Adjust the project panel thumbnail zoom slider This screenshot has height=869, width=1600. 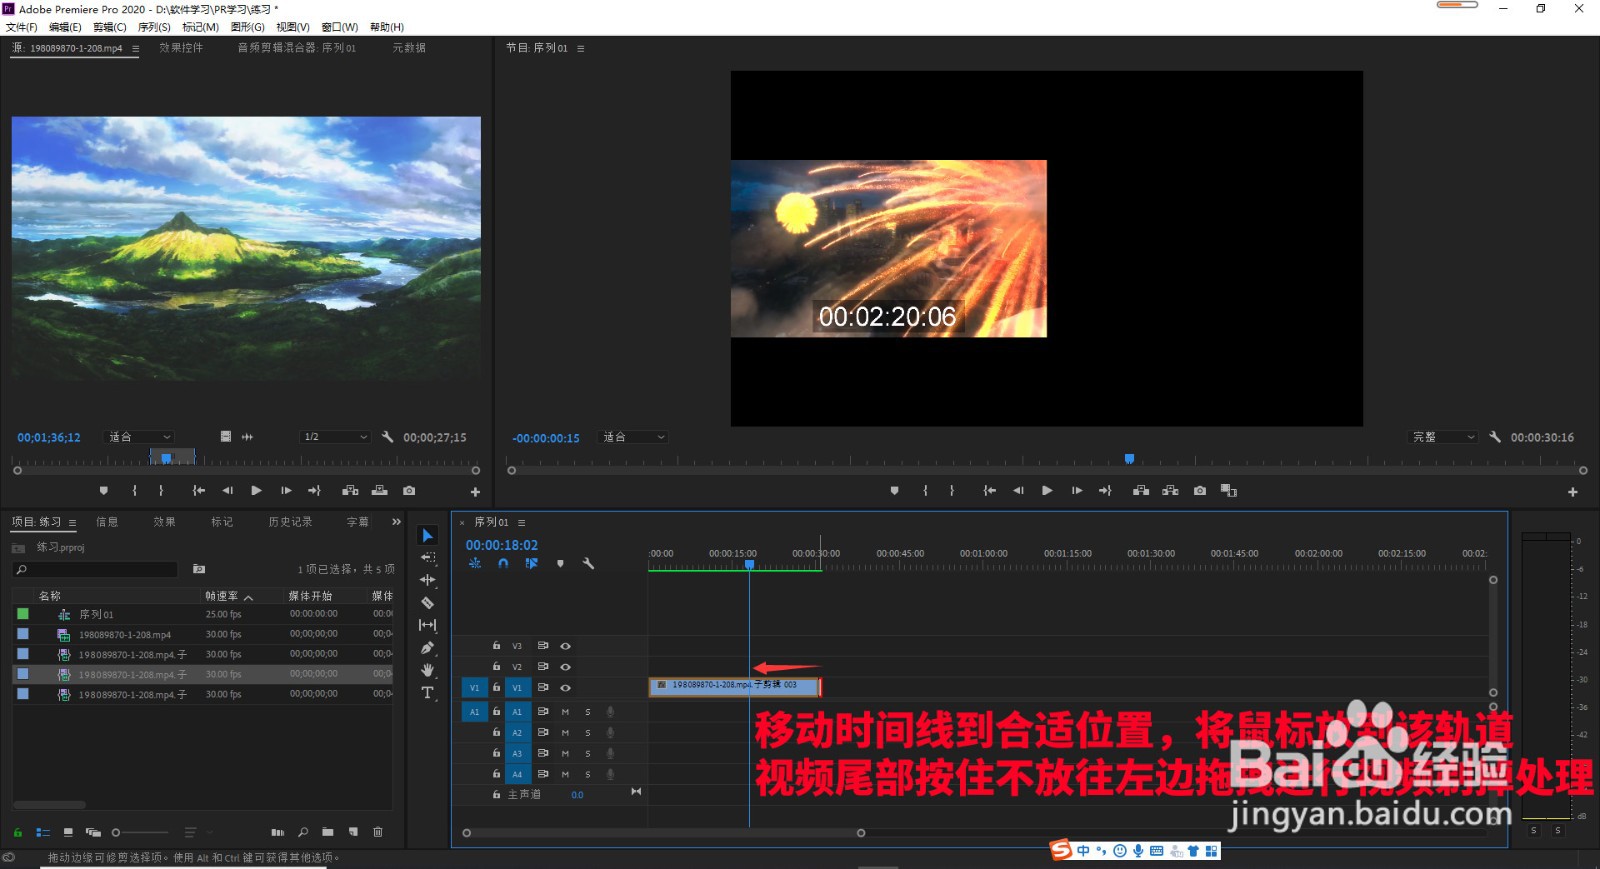(x=140, y=832)
